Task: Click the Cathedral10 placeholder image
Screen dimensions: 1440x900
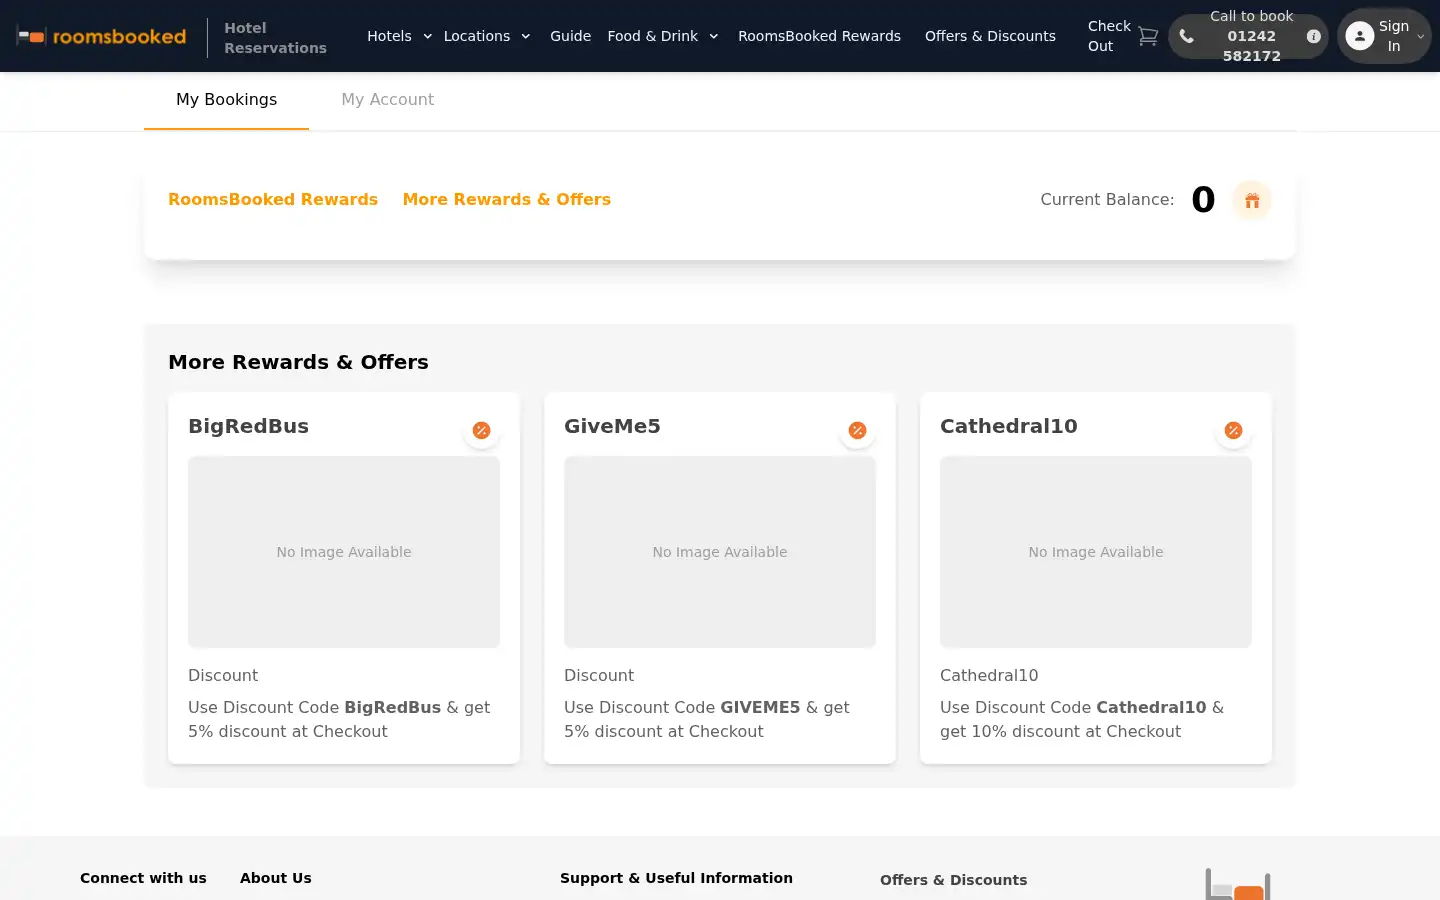Action: pos(1096,552)
